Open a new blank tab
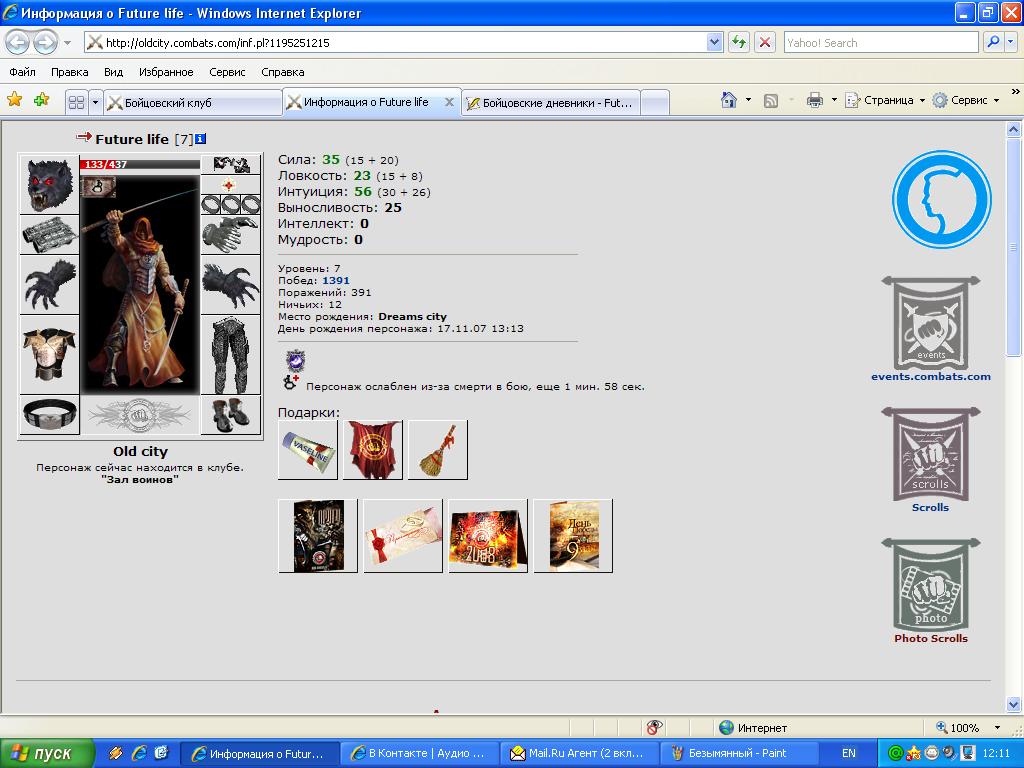Screen dimensions: 1024x768 click(x=655, y=103)
